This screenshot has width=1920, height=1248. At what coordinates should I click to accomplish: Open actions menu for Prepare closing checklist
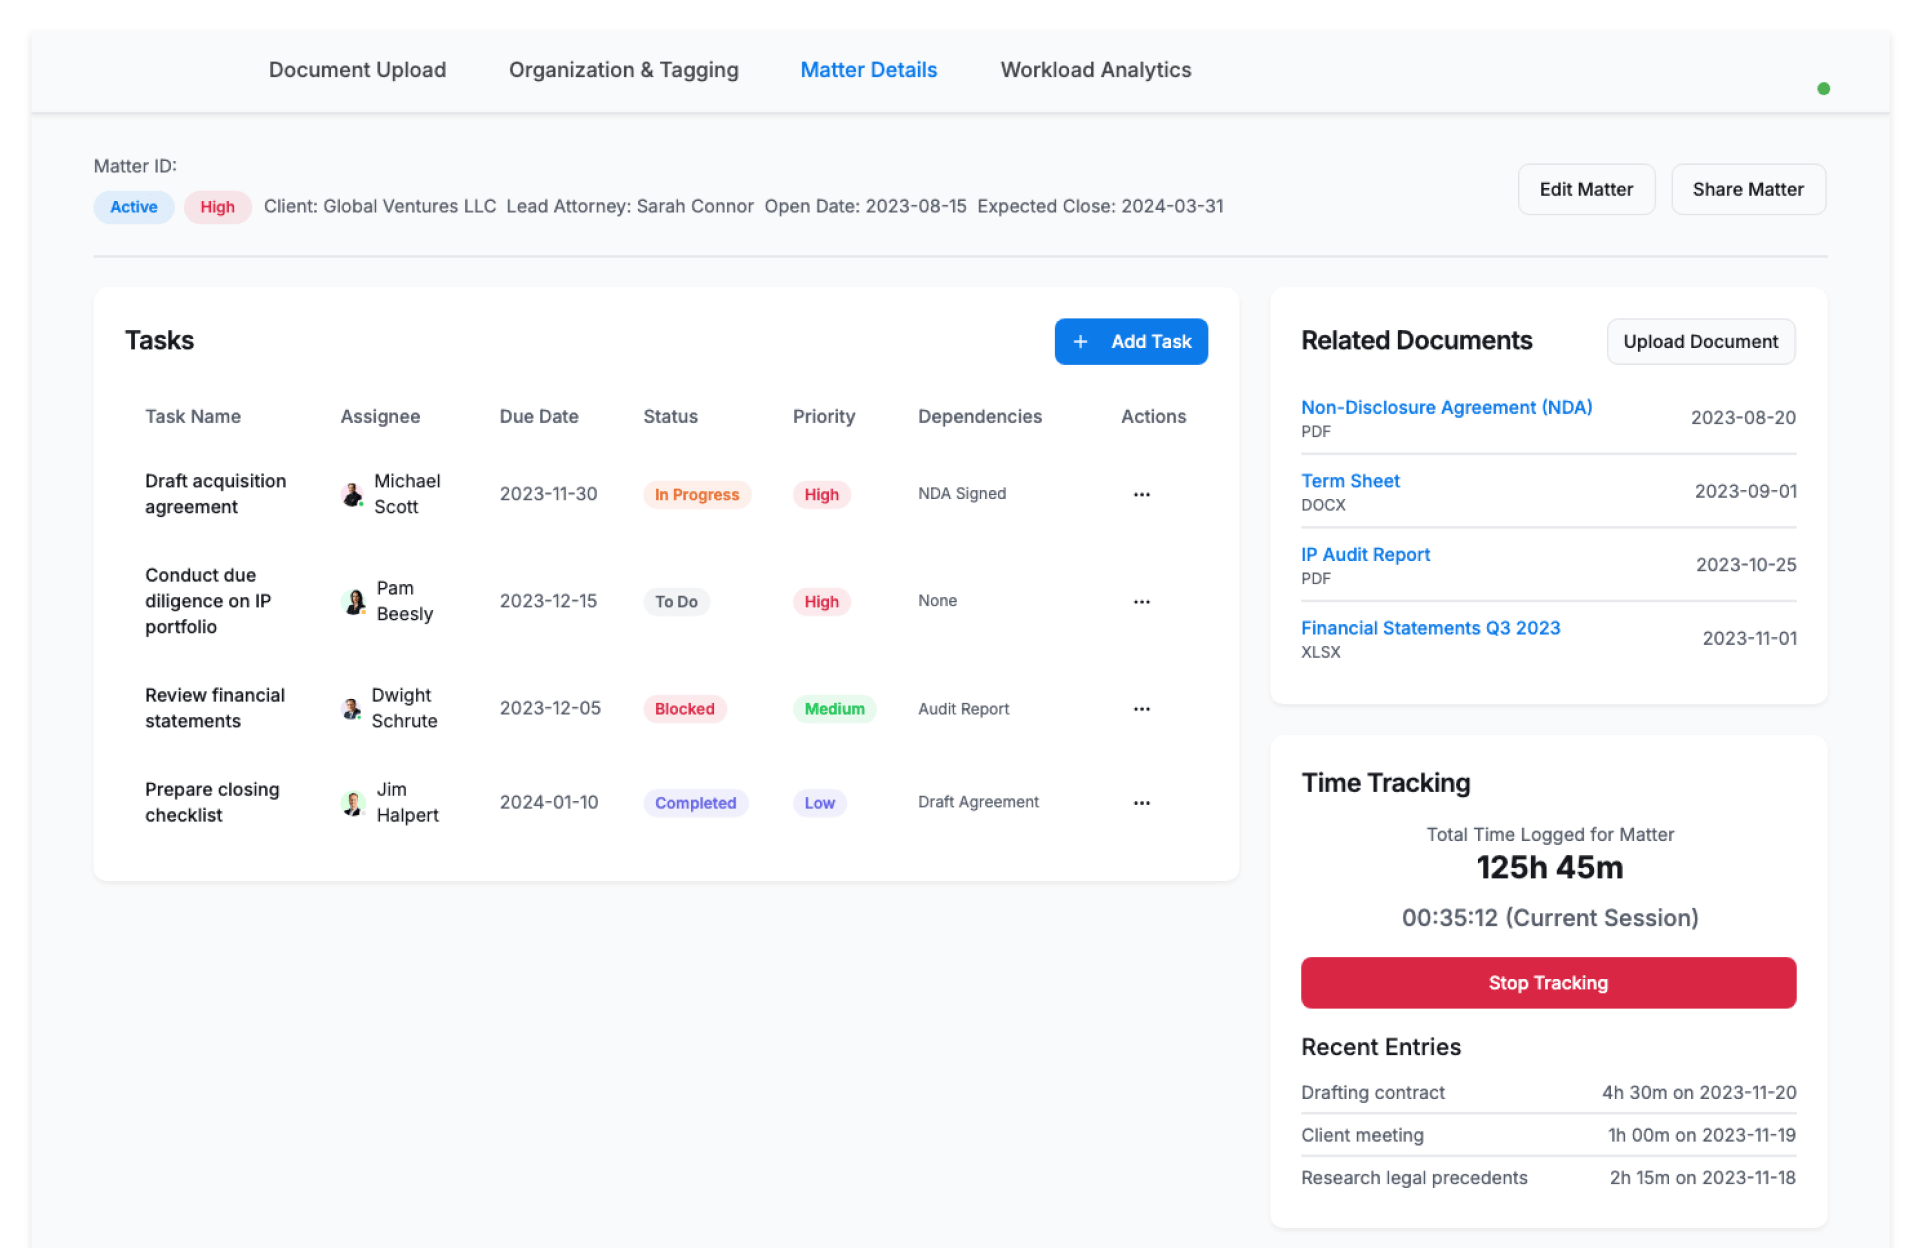1141,802
